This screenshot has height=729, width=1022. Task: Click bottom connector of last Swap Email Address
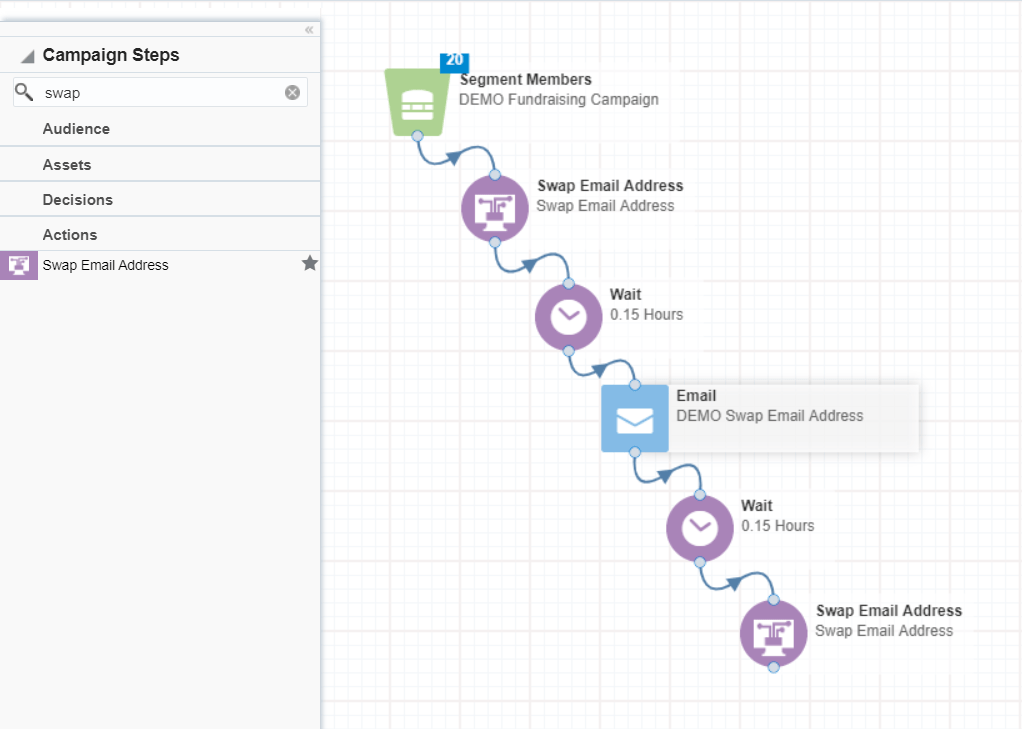773,667
